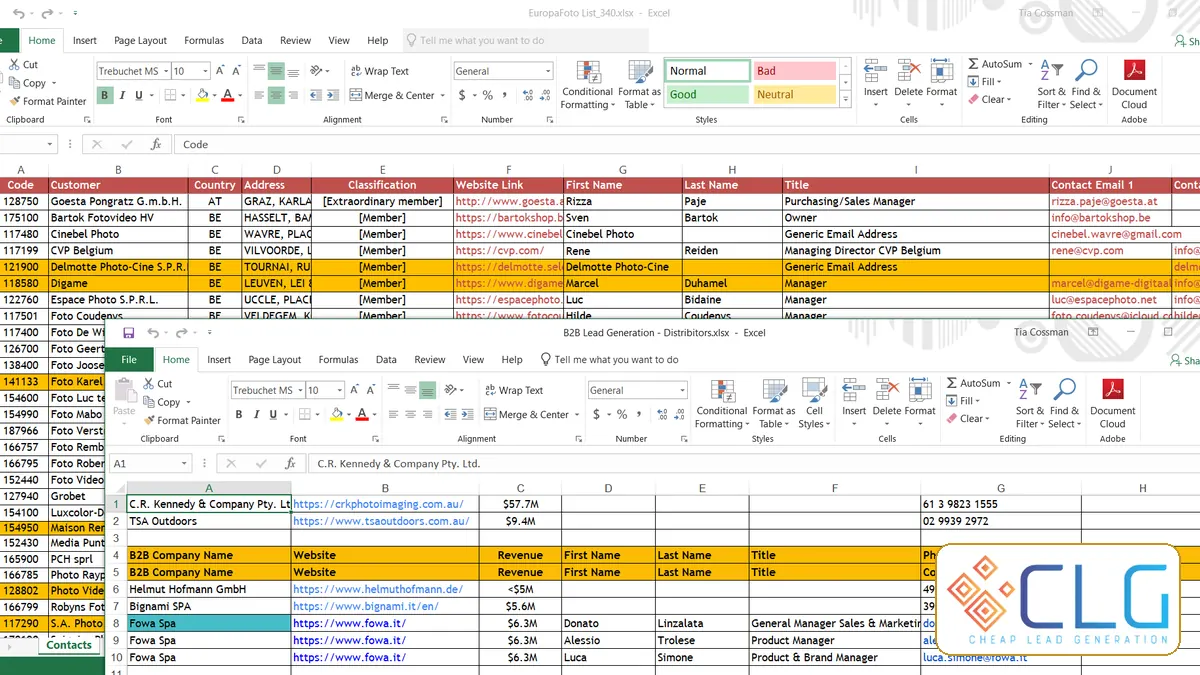The image size is (1200, 675).
Task: Open the File tab in B2B window
Action: tap(129, 359)
